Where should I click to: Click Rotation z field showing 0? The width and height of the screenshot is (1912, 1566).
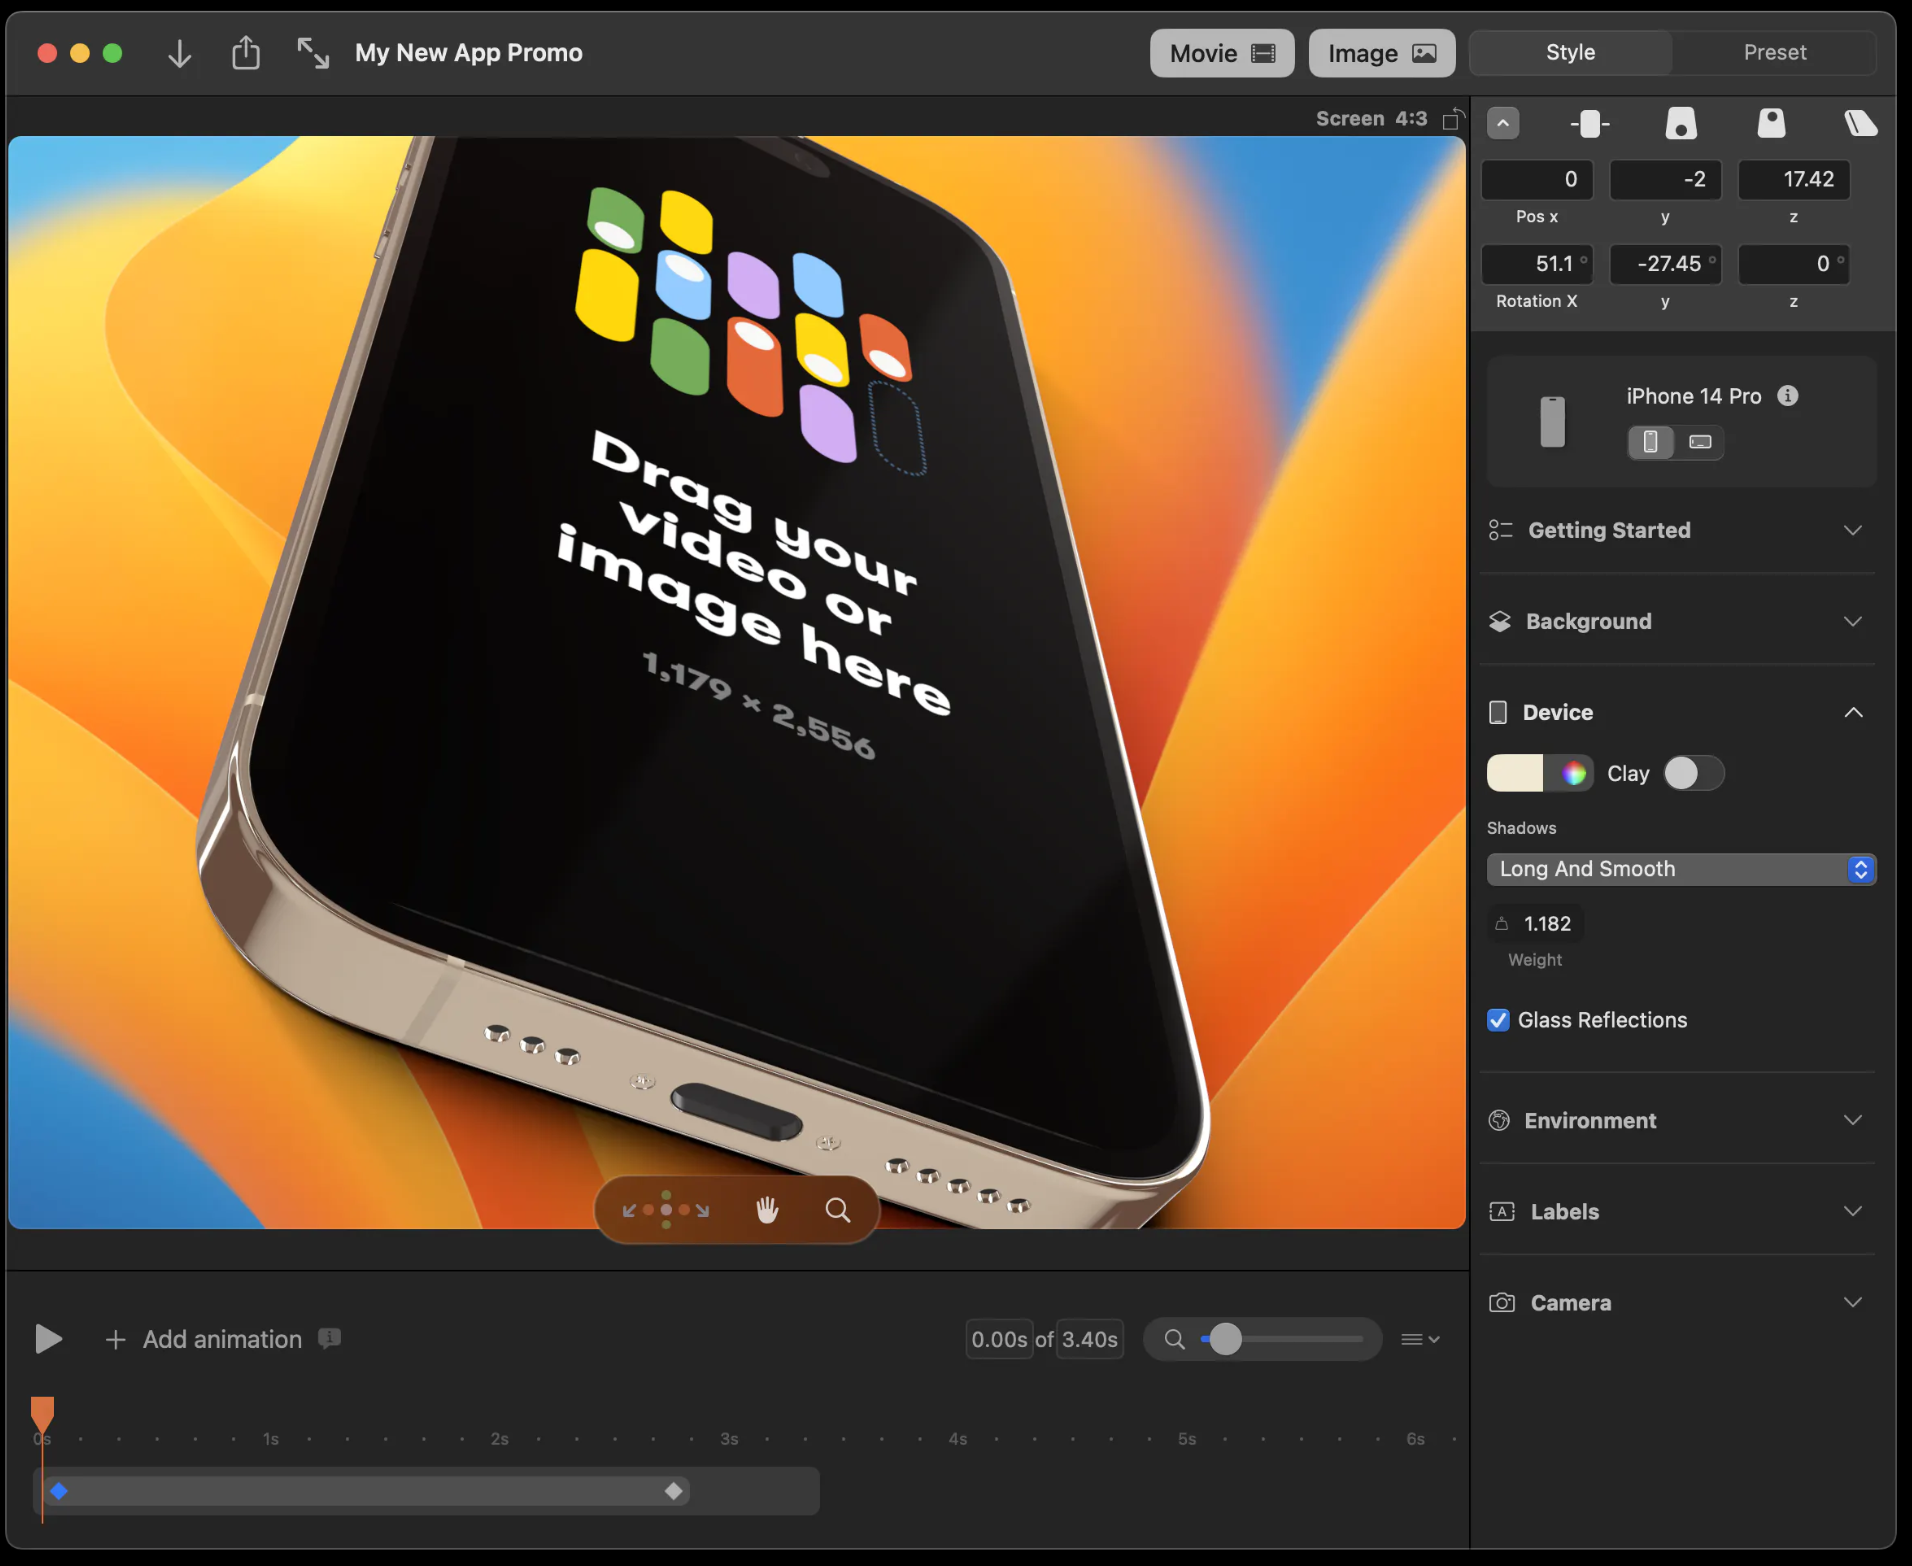(1793, 264)
